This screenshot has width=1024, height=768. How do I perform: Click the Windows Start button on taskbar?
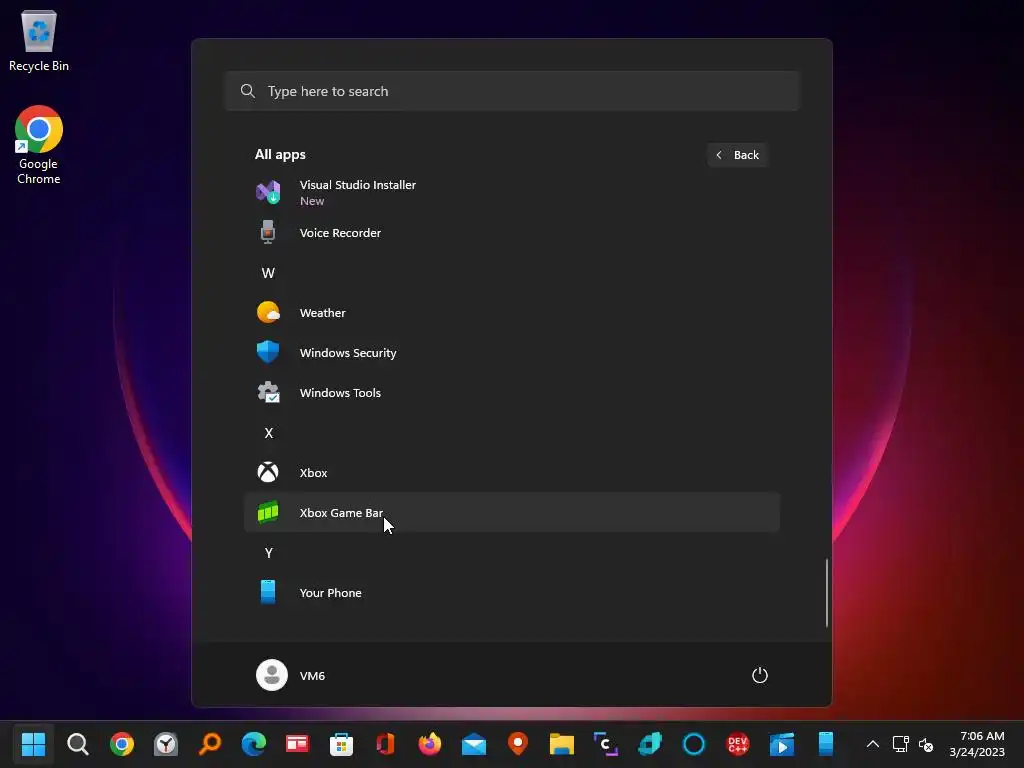pos(33,744)
